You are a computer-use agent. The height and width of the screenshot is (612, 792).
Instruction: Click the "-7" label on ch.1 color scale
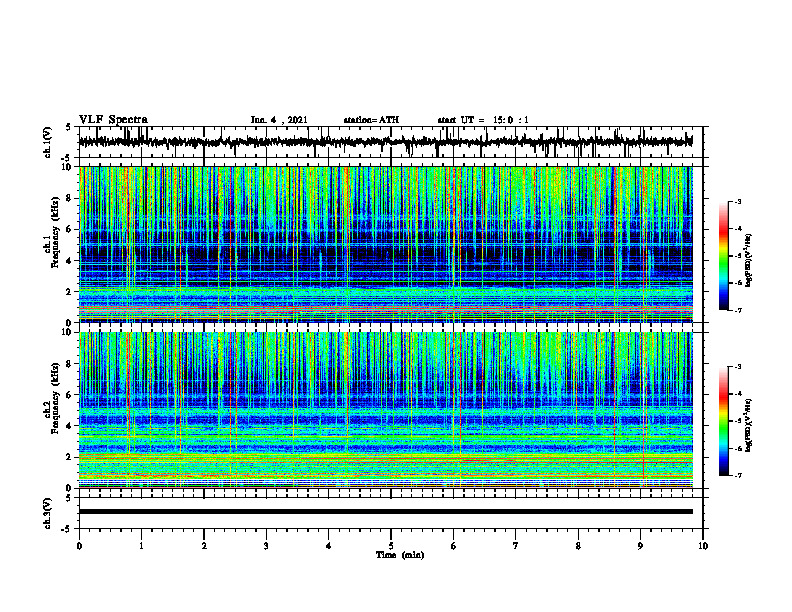click(738, 310)
